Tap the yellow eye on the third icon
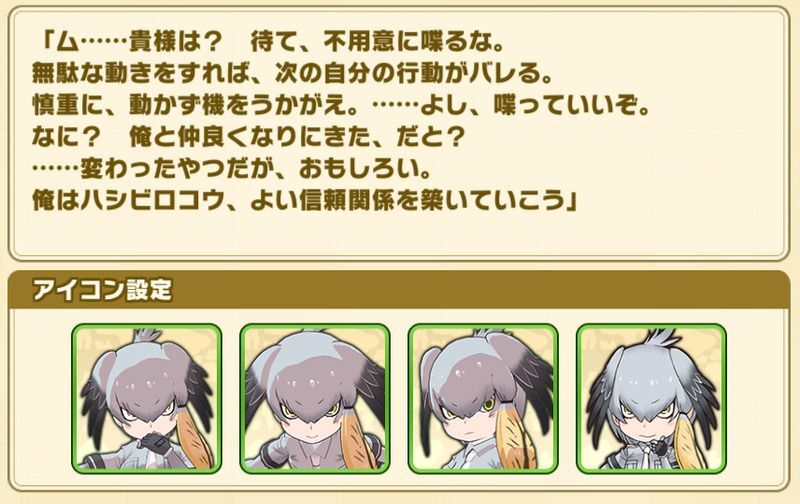 tap(489, 405)
